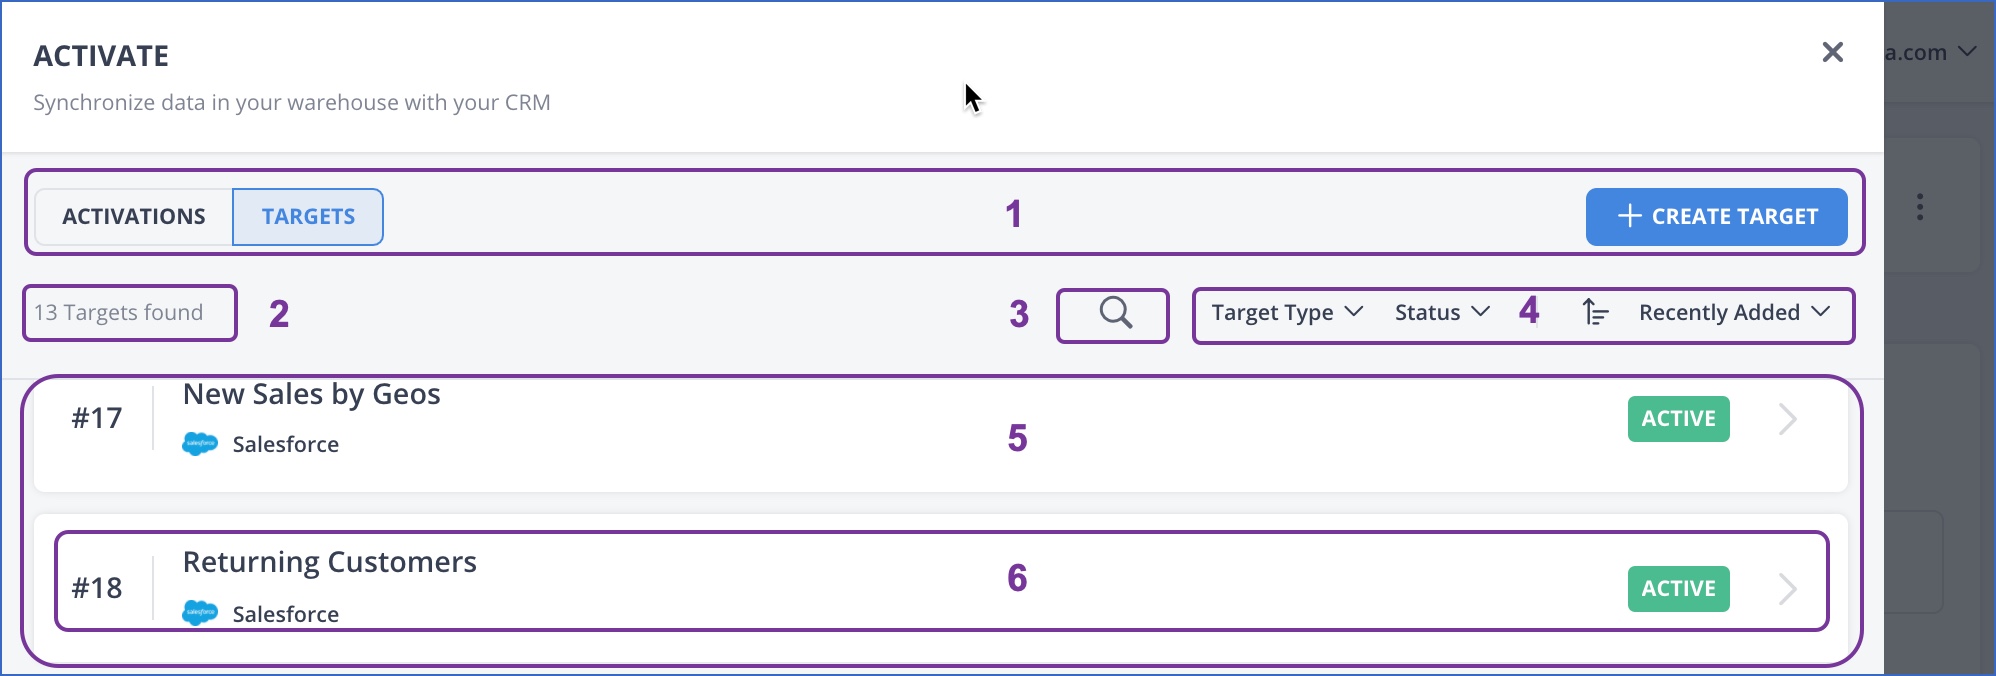Open the kebab menu in the background panel
Screen dimensions: 1996x676
[1918, 207]
